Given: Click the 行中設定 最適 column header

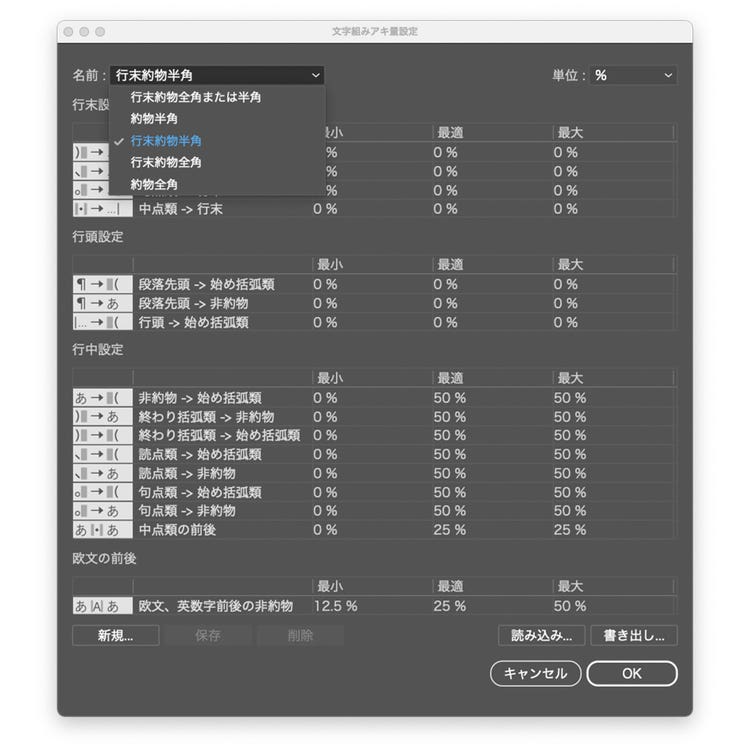Looking at the screenshot, I should coord(451,378).
